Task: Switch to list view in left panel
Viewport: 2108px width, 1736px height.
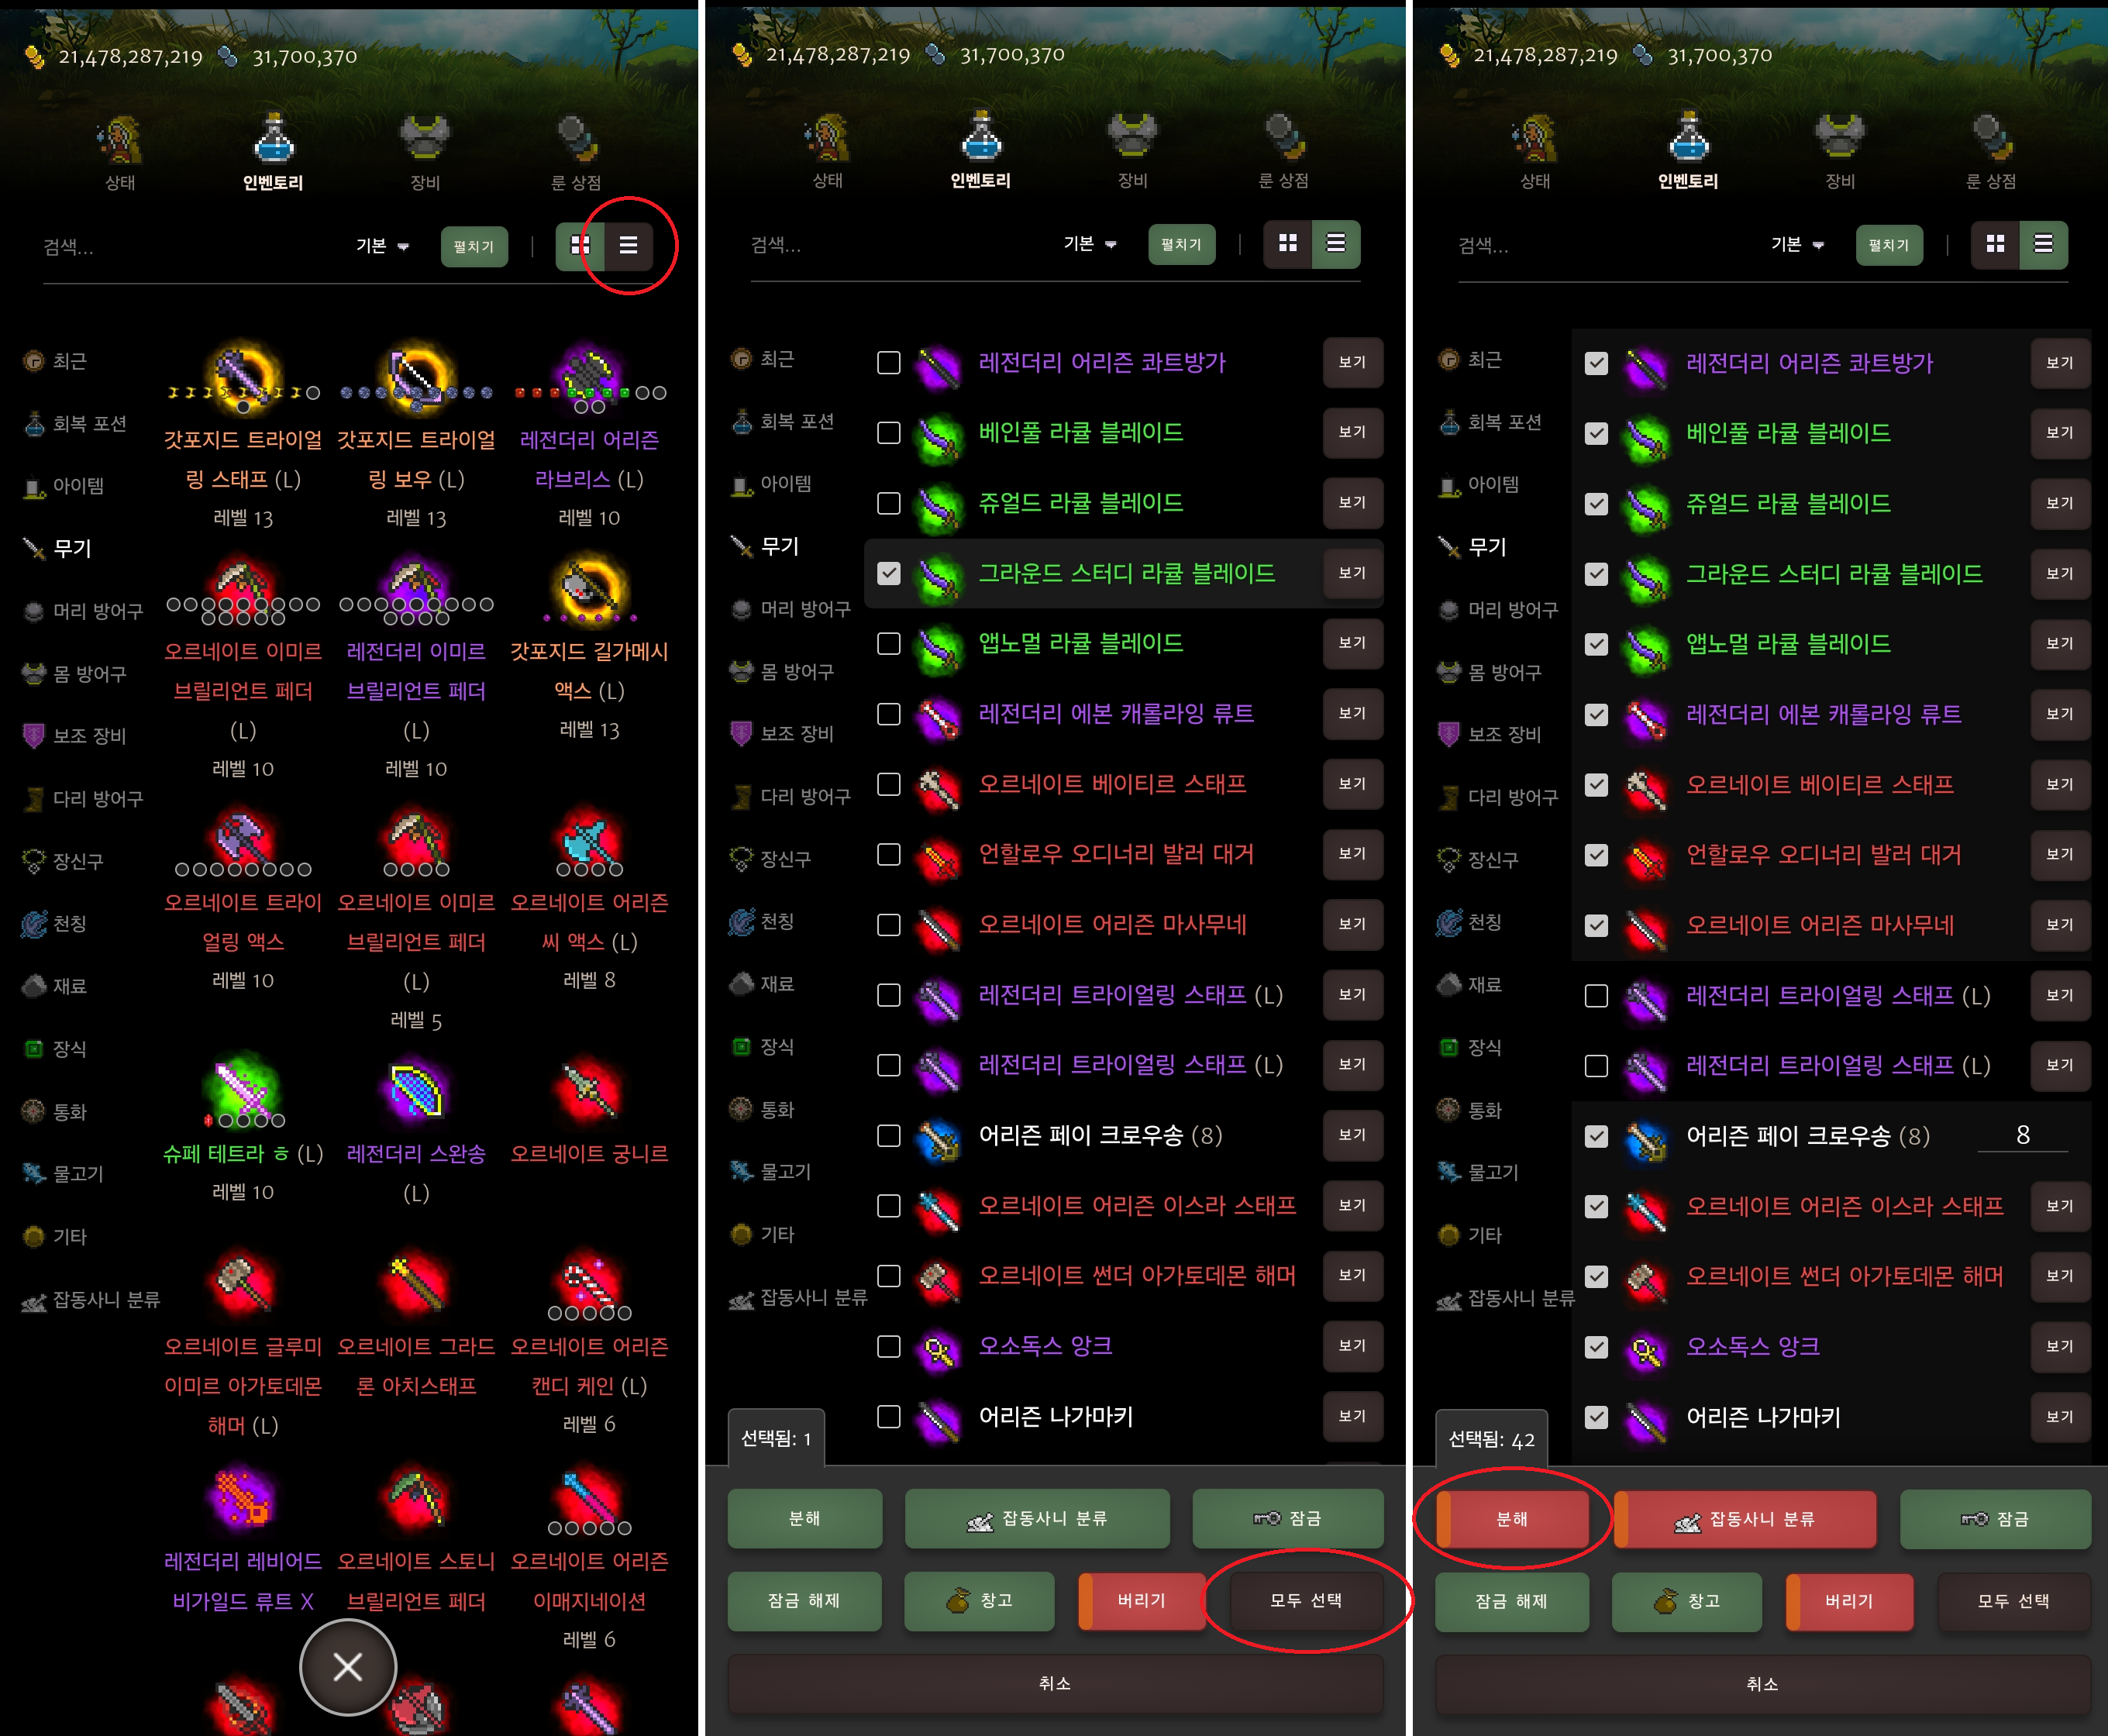Action: (x=628, y=246)
